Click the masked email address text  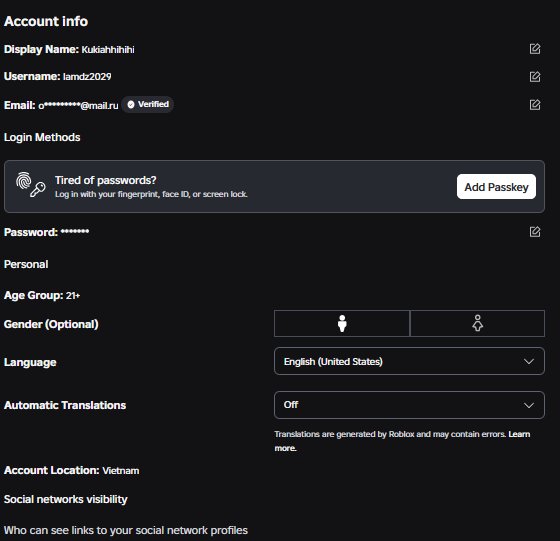[x=78, y=106]
